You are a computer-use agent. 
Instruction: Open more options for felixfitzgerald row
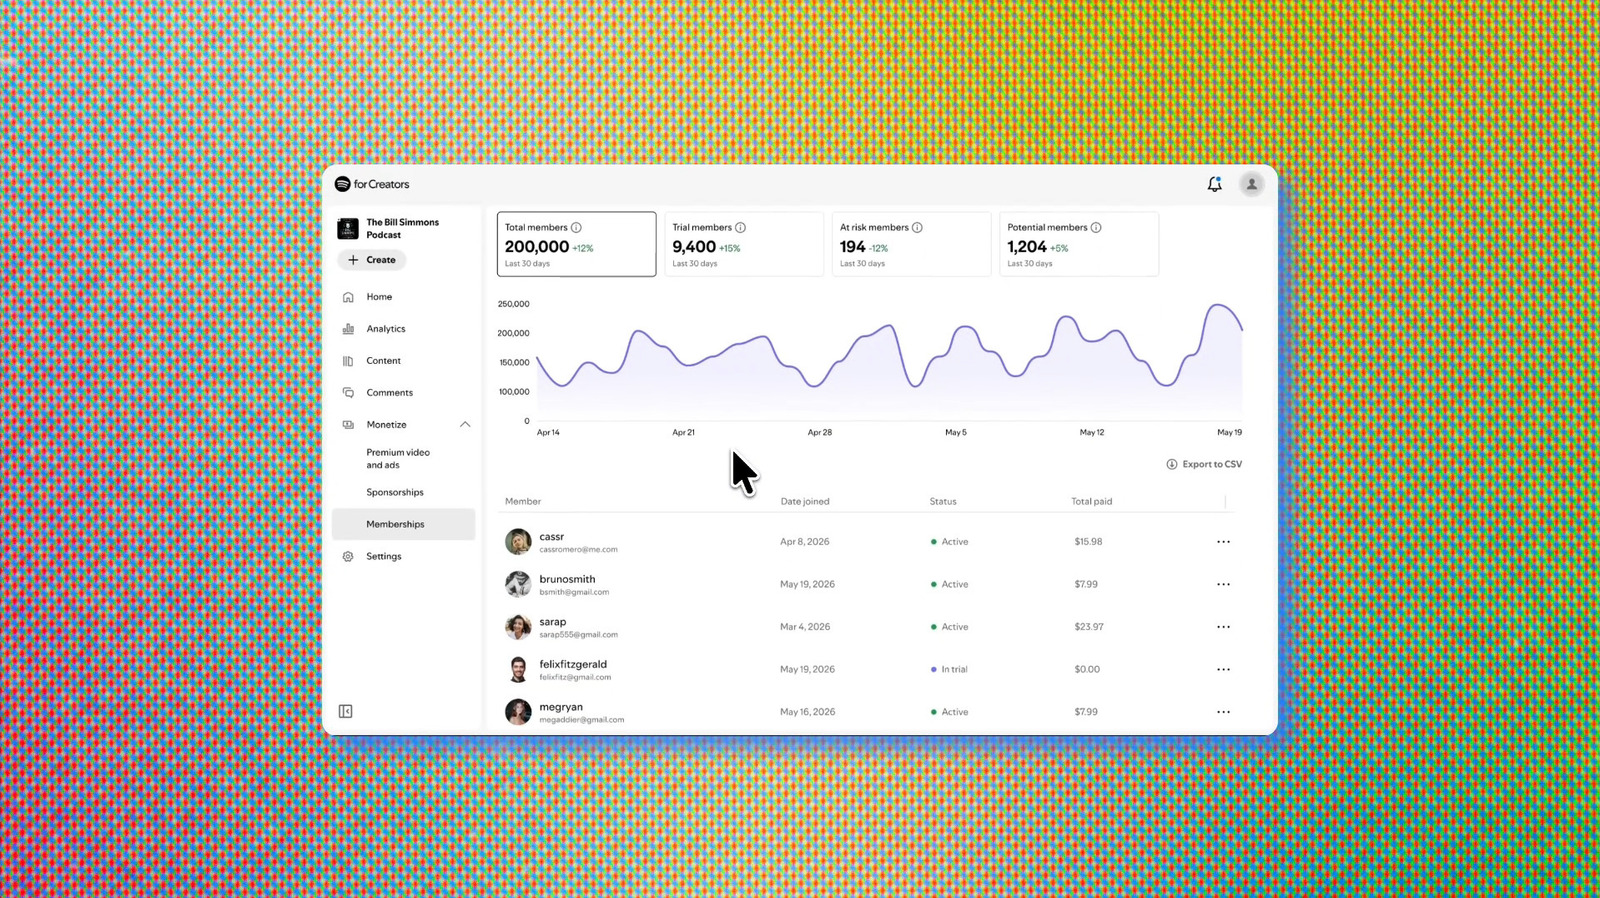[x=1223, y=670]
